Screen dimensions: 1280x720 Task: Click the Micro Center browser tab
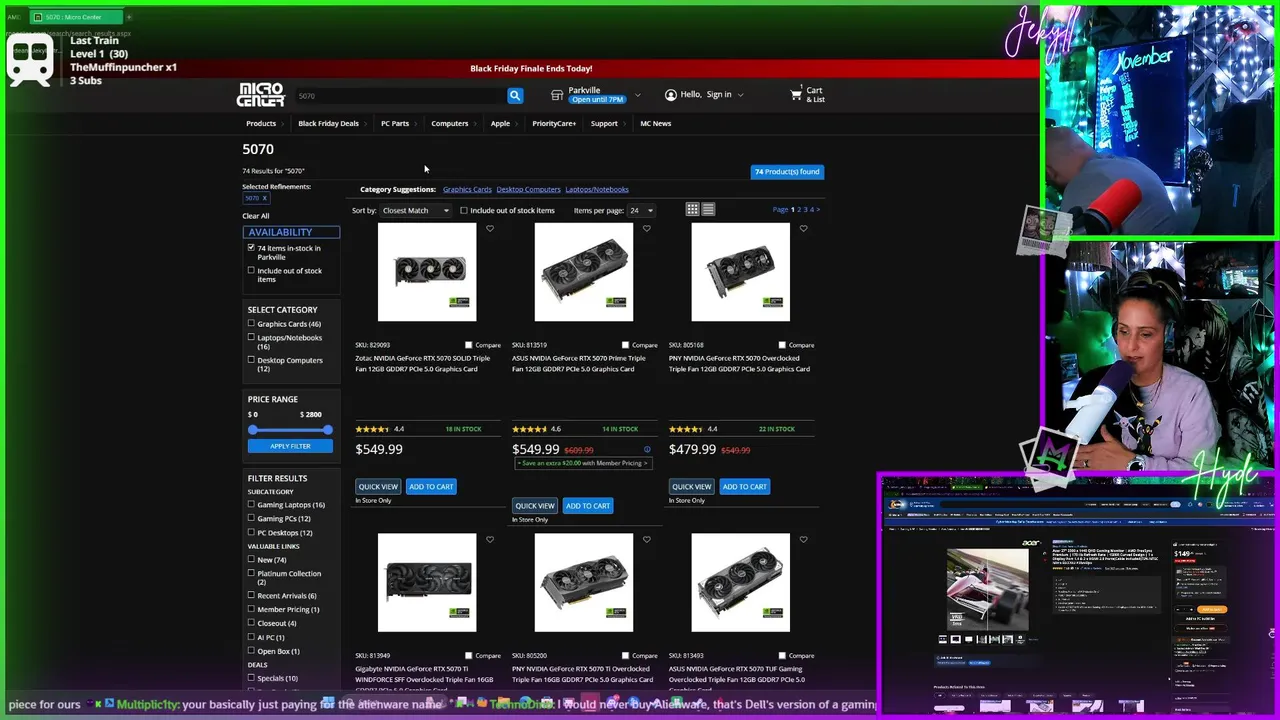76,17
